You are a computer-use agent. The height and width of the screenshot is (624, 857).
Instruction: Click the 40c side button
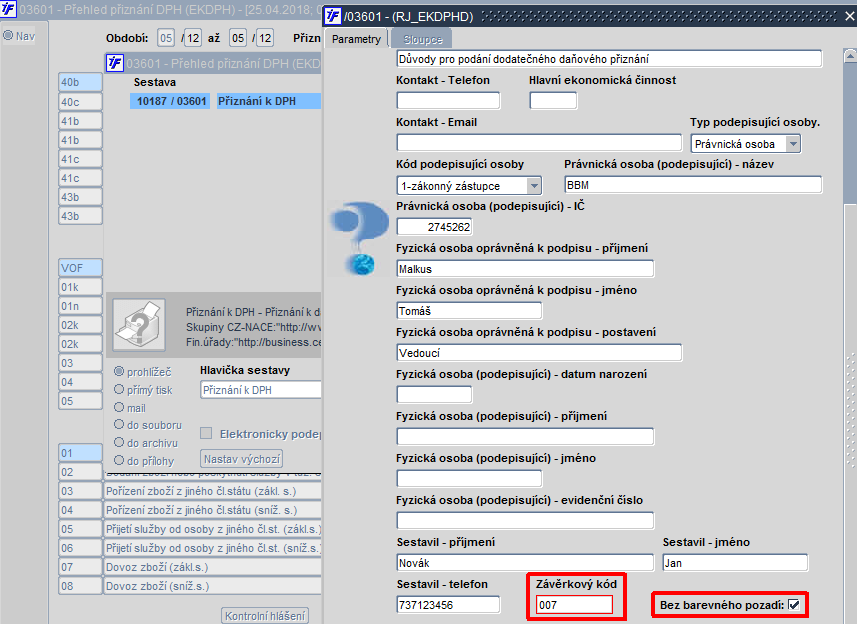[x=80, y=102]
